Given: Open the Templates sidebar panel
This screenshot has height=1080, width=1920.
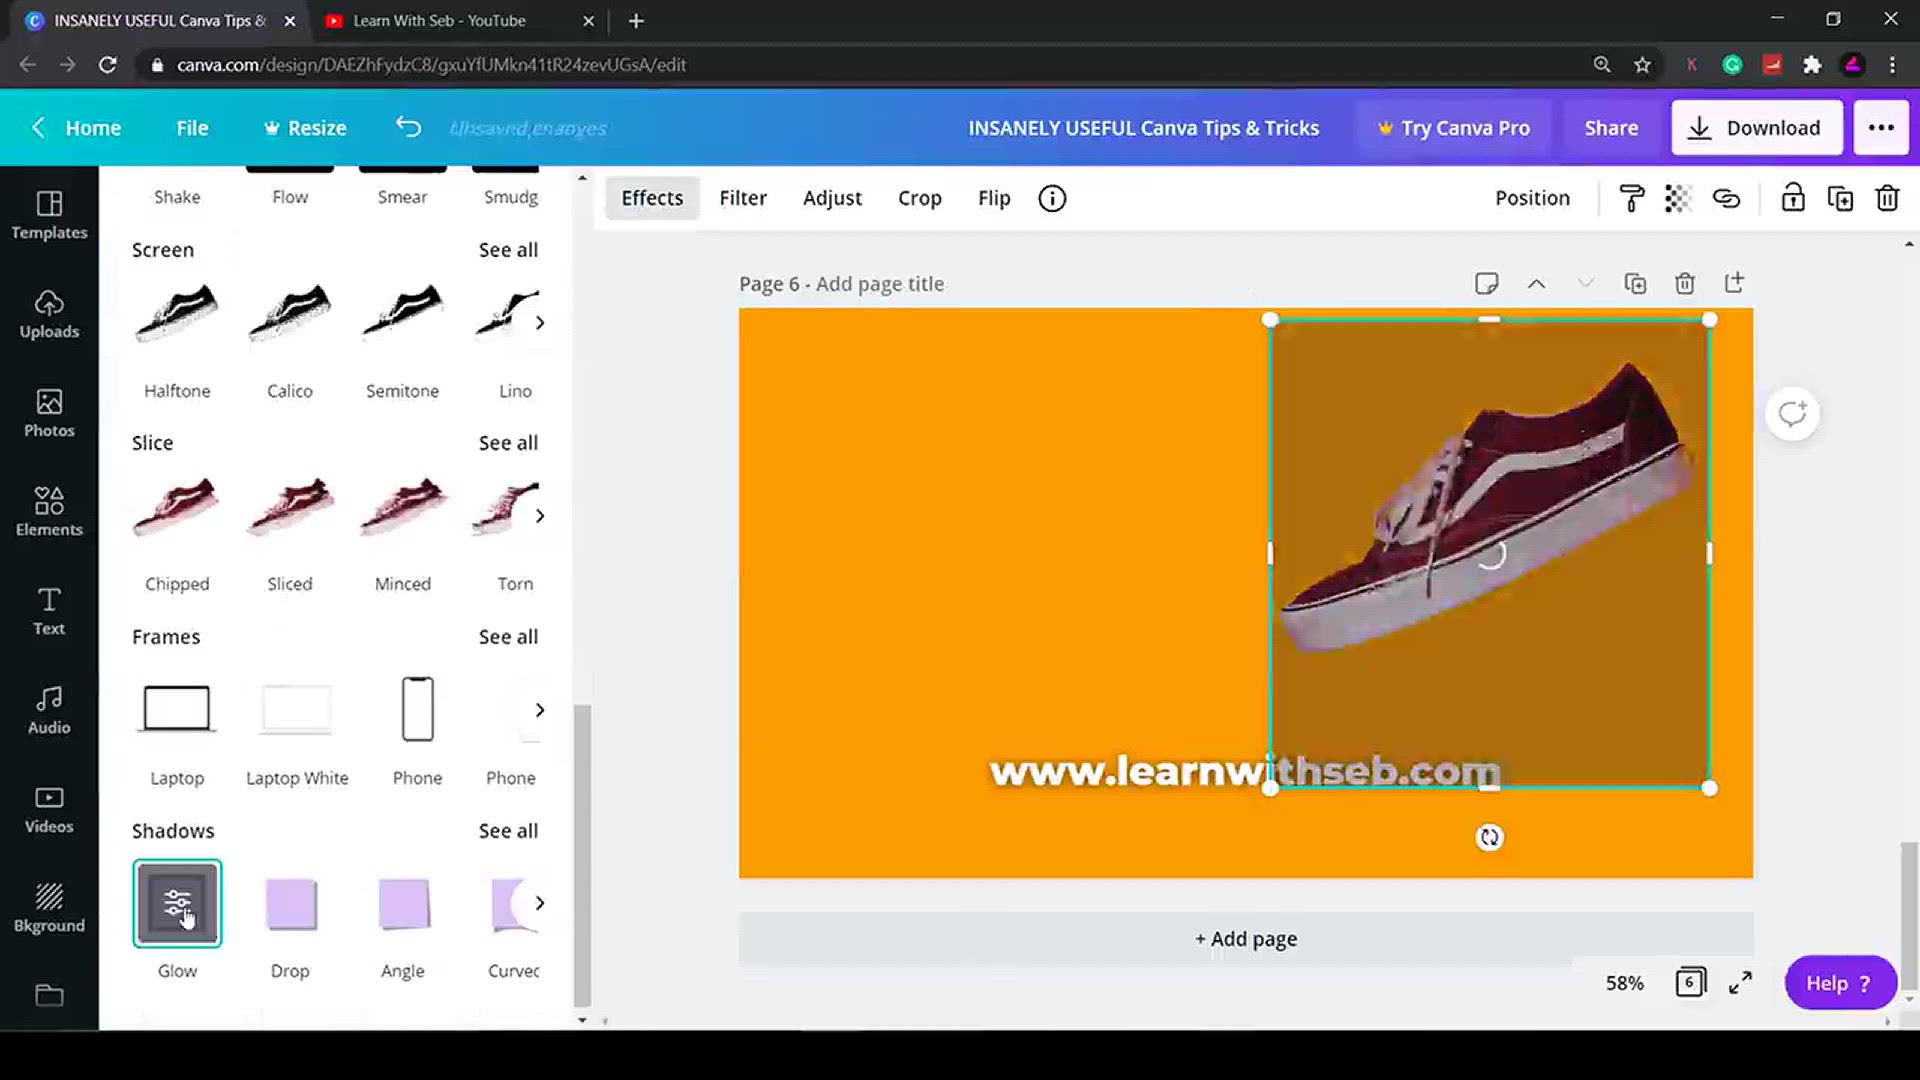Looking at the screenshot, I should 49,215.
